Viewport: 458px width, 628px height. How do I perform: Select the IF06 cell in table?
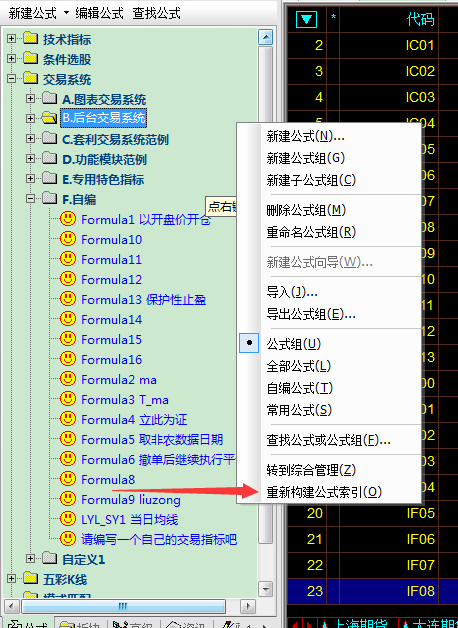388,539
